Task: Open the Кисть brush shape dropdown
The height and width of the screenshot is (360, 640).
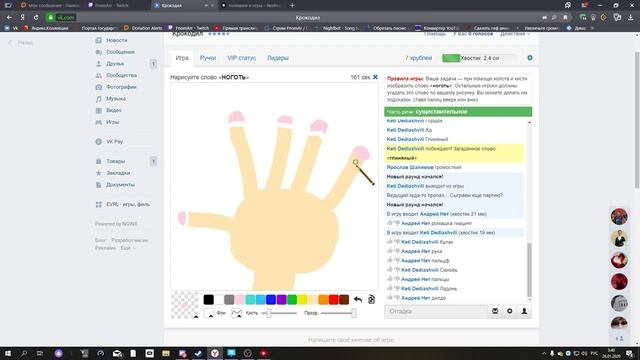Action: (236, 313)
